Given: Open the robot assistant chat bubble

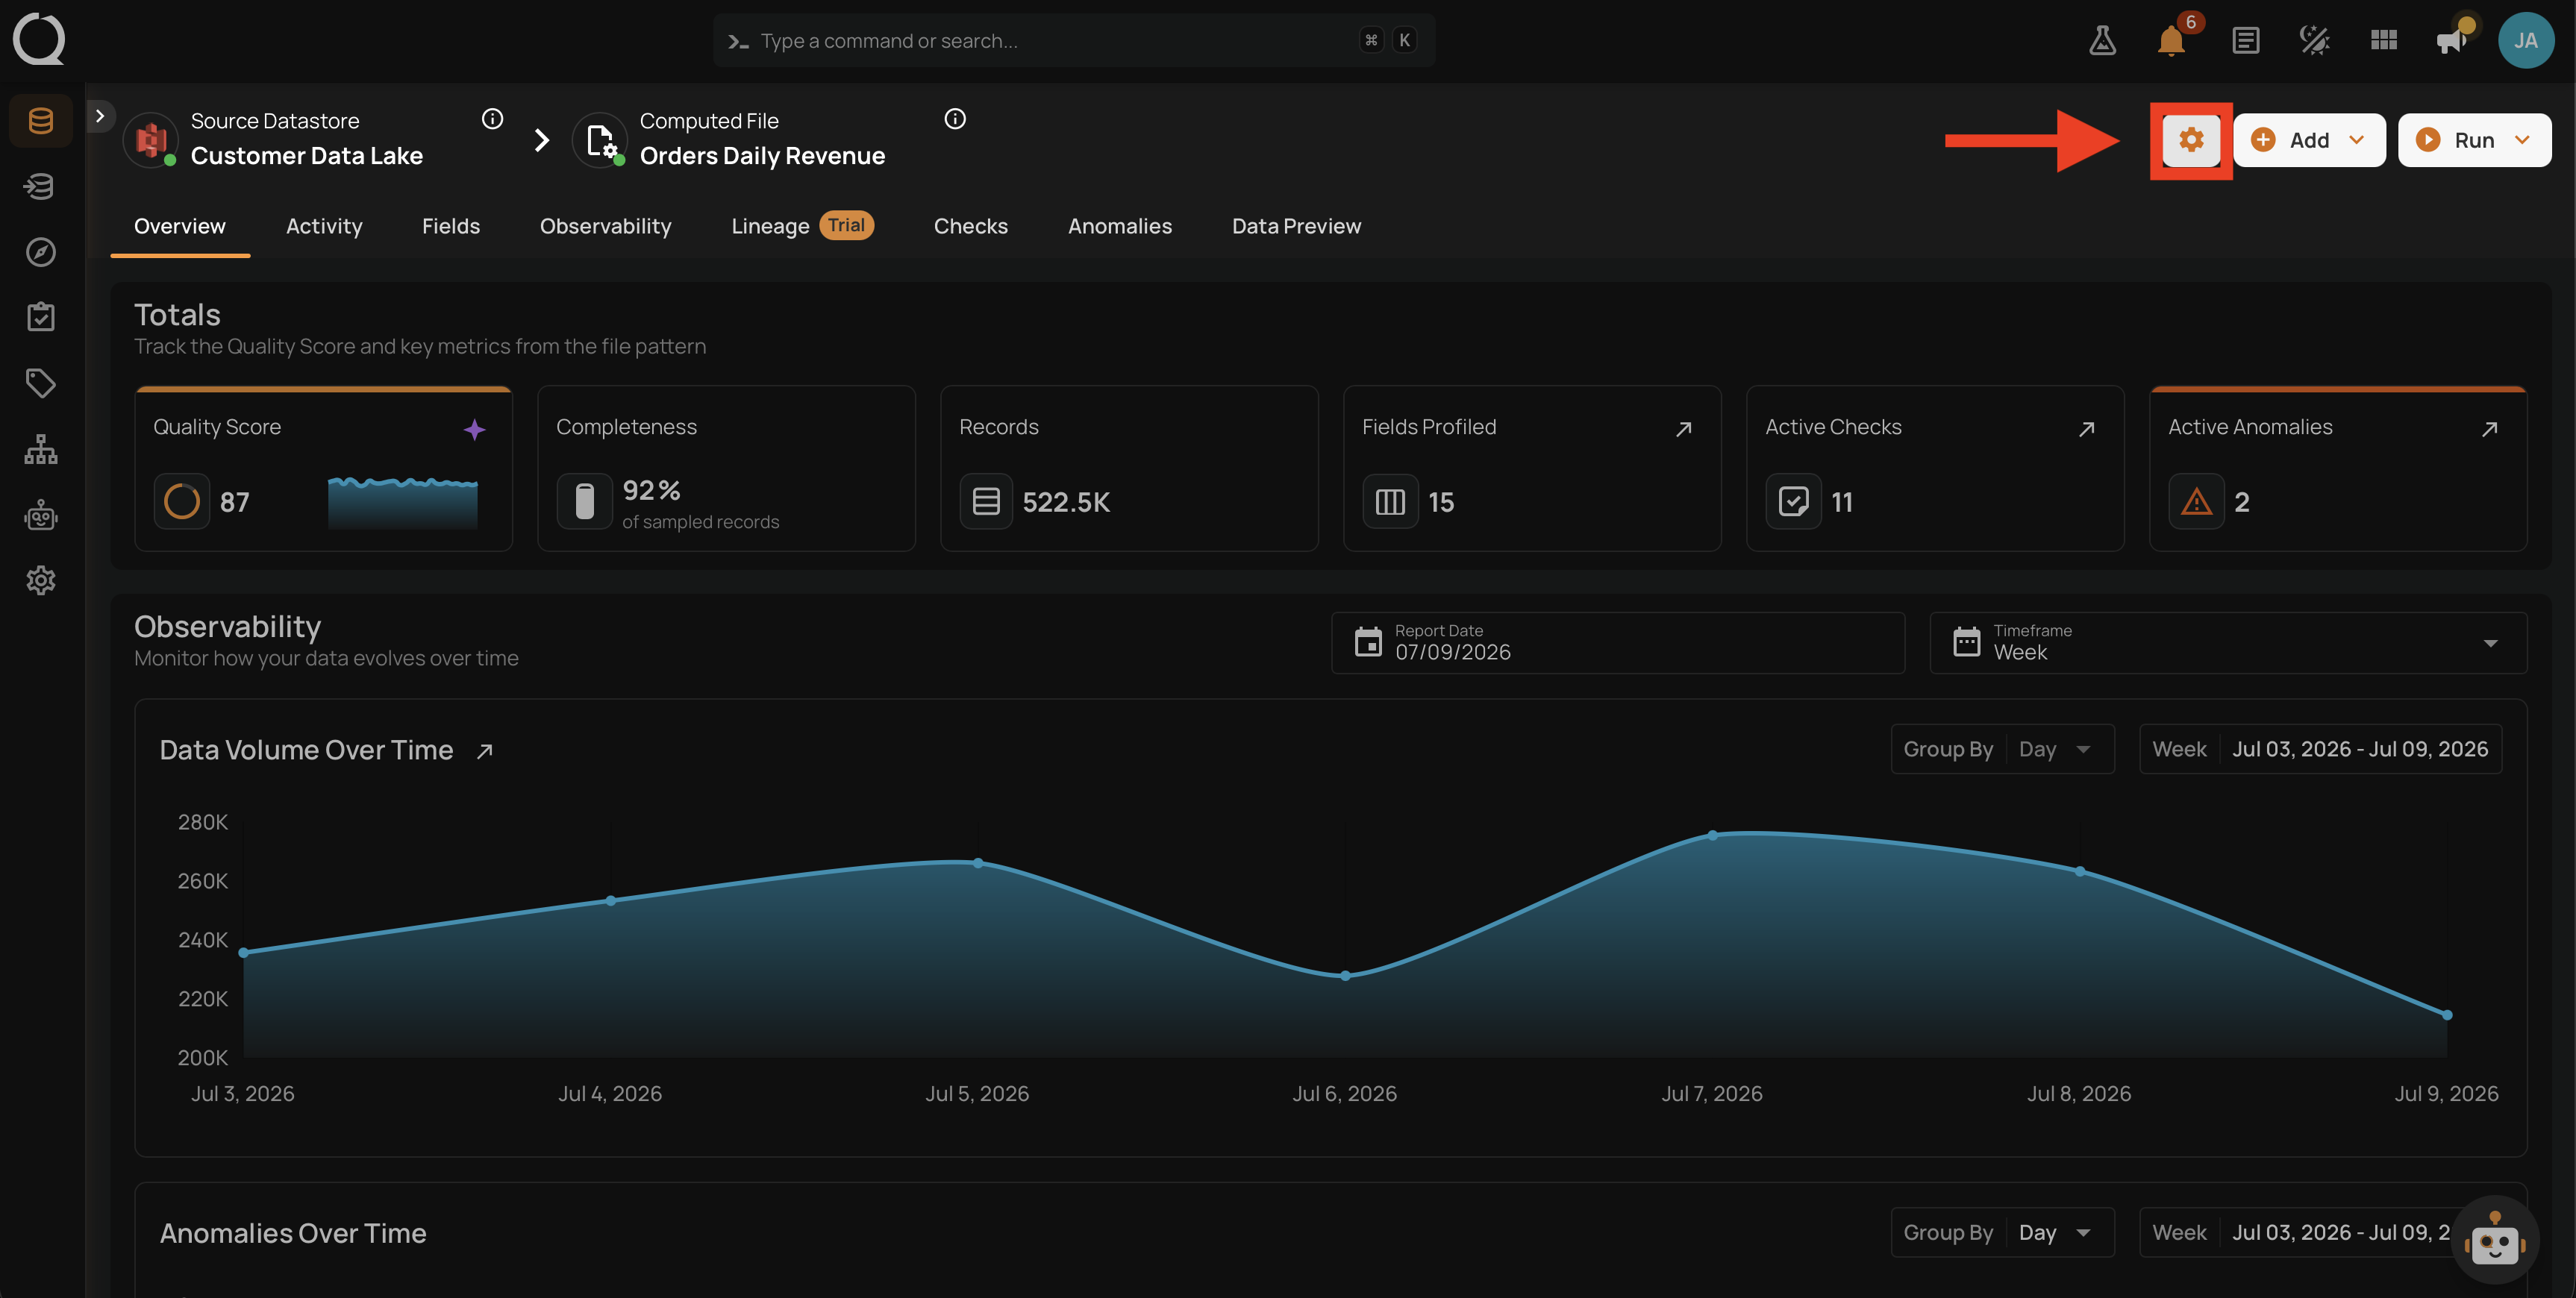Looking at the screenshot, I should point(2494,1241).
